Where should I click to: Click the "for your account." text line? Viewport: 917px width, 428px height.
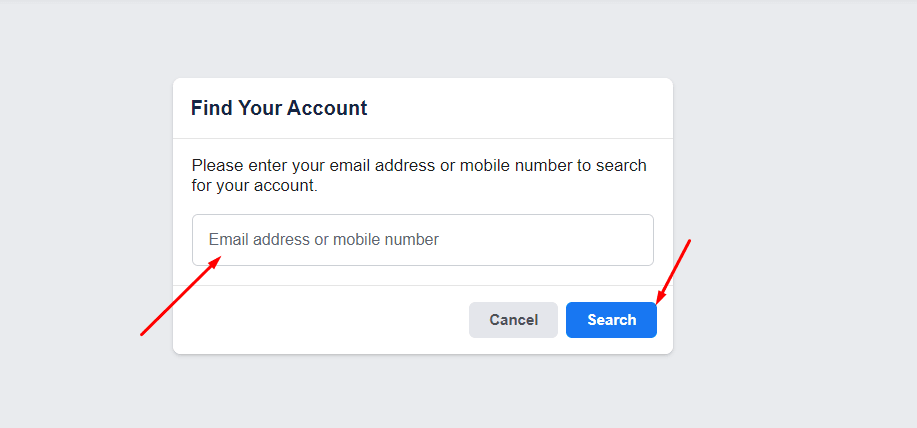click(254, 185)
